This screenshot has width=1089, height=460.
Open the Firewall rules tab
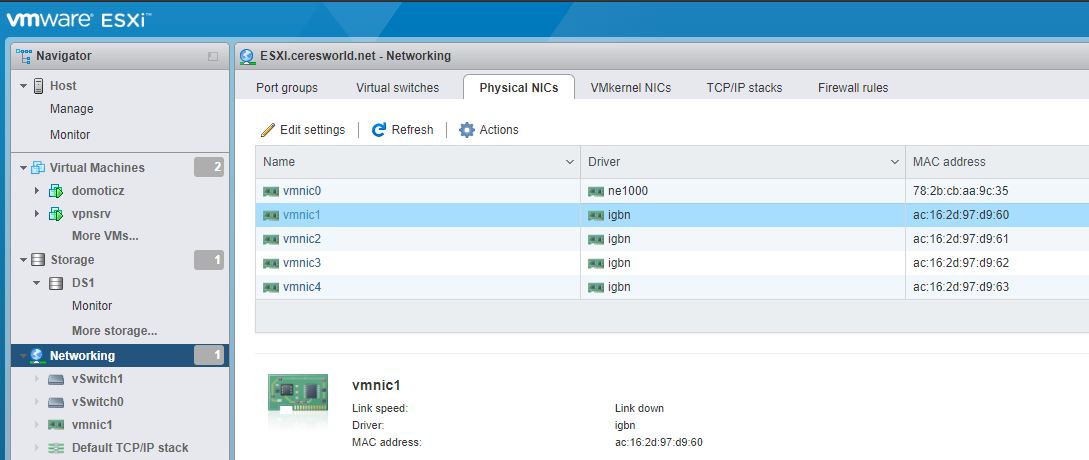pos(852,88)
